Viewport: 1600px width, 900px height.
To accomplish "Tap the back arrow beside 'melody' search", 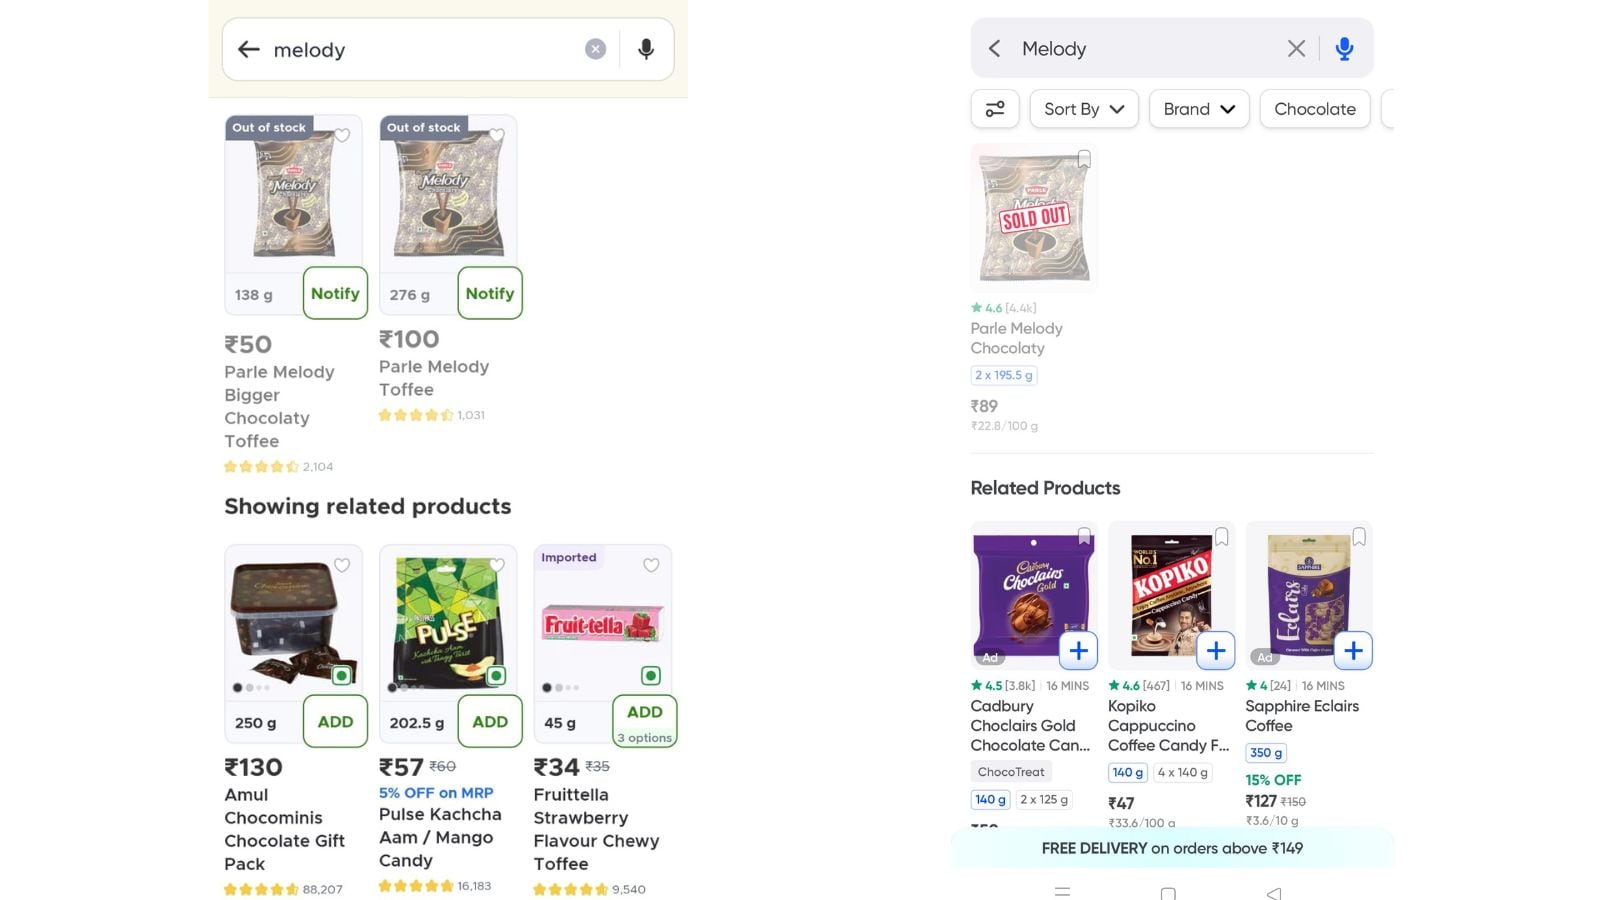I will coord(248,49).
